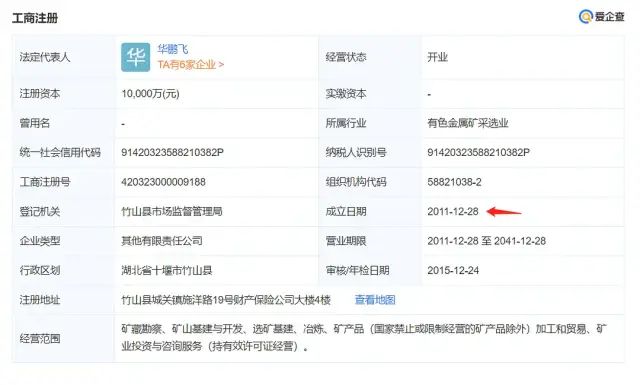Select 竹山县市场监督管理局 registration authority
This screenshot has height=385, width=640.
coord(172,211)
